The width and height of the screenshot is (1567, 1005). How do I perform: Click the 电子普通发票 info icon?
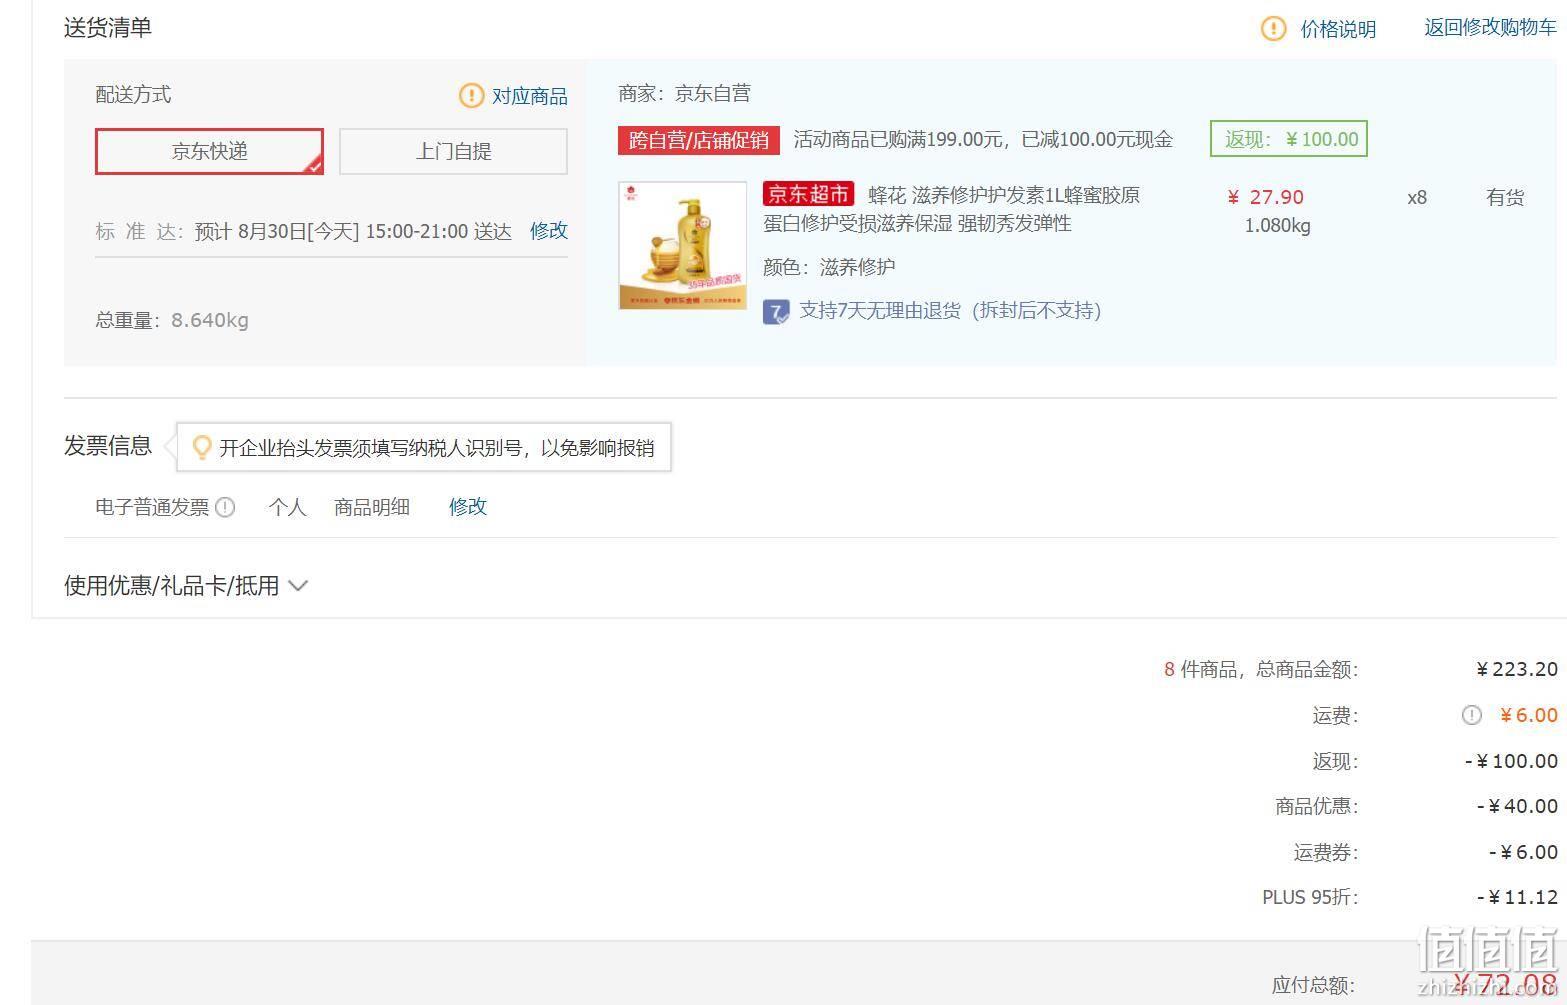coord(225,507)
